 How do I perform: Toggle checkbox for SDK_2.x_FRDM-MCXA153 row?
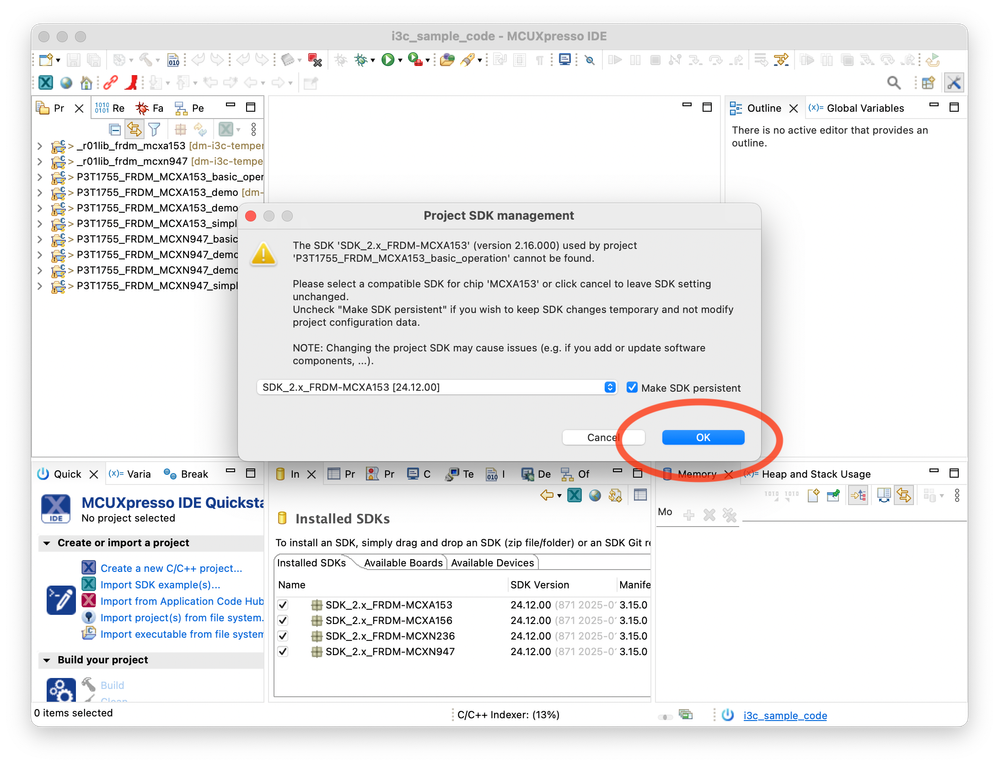tap(283, 605)
